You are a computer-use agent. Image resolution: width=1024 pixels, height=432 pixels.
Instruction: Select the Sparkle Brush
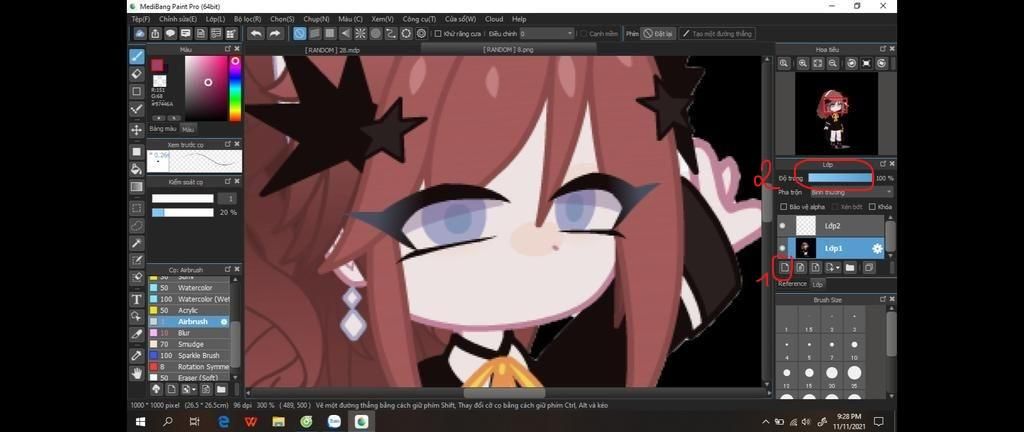[189, 356]
